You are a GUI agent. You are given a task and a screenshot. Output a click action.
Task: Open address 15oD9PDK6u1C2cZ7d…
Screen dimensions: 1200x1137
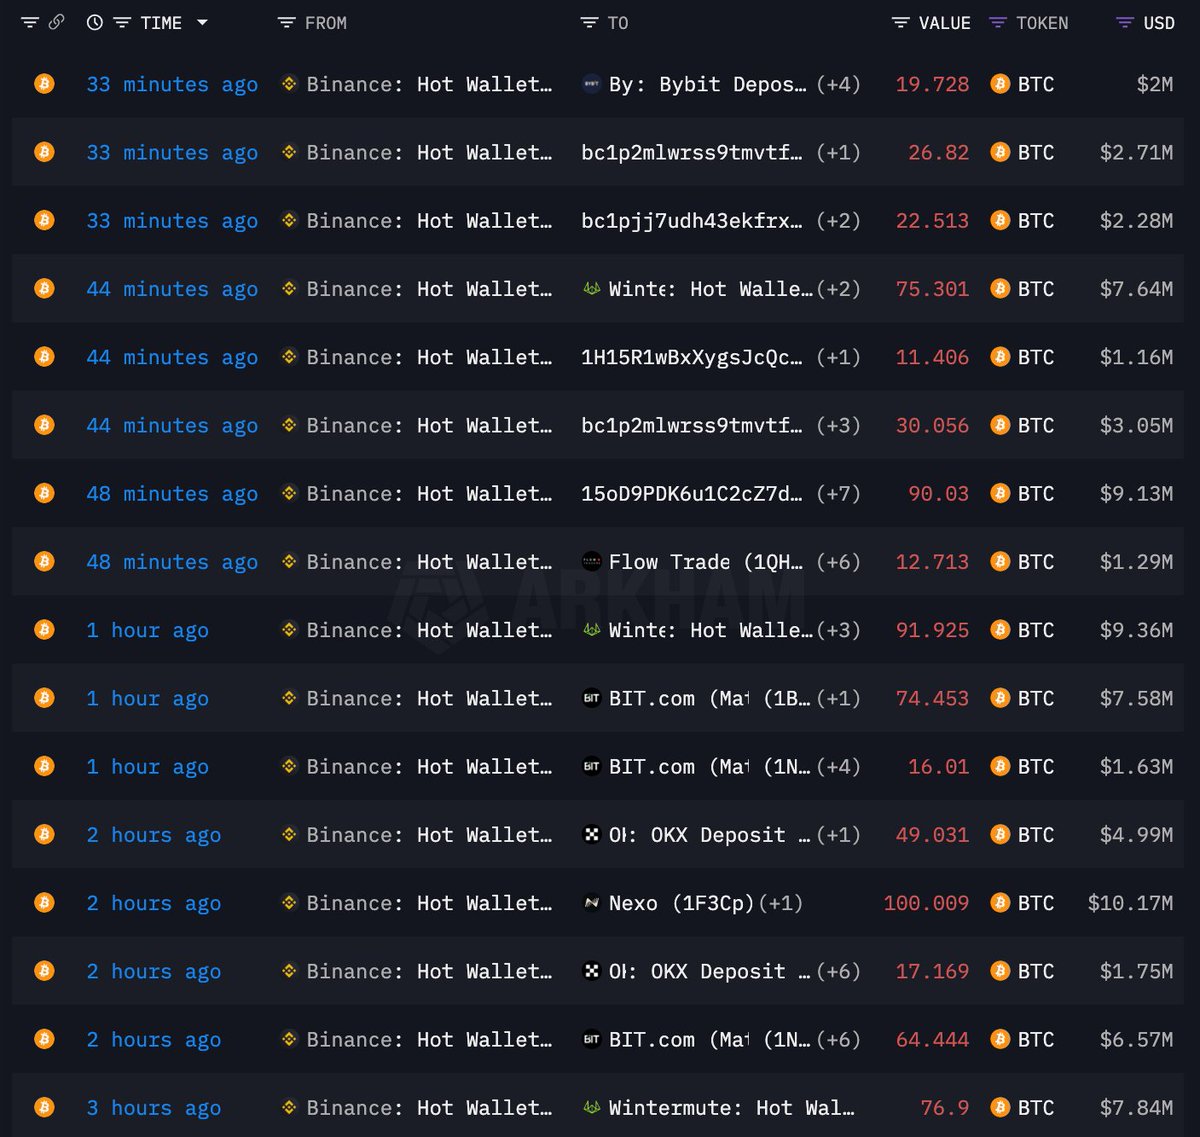tap(692, 494)
